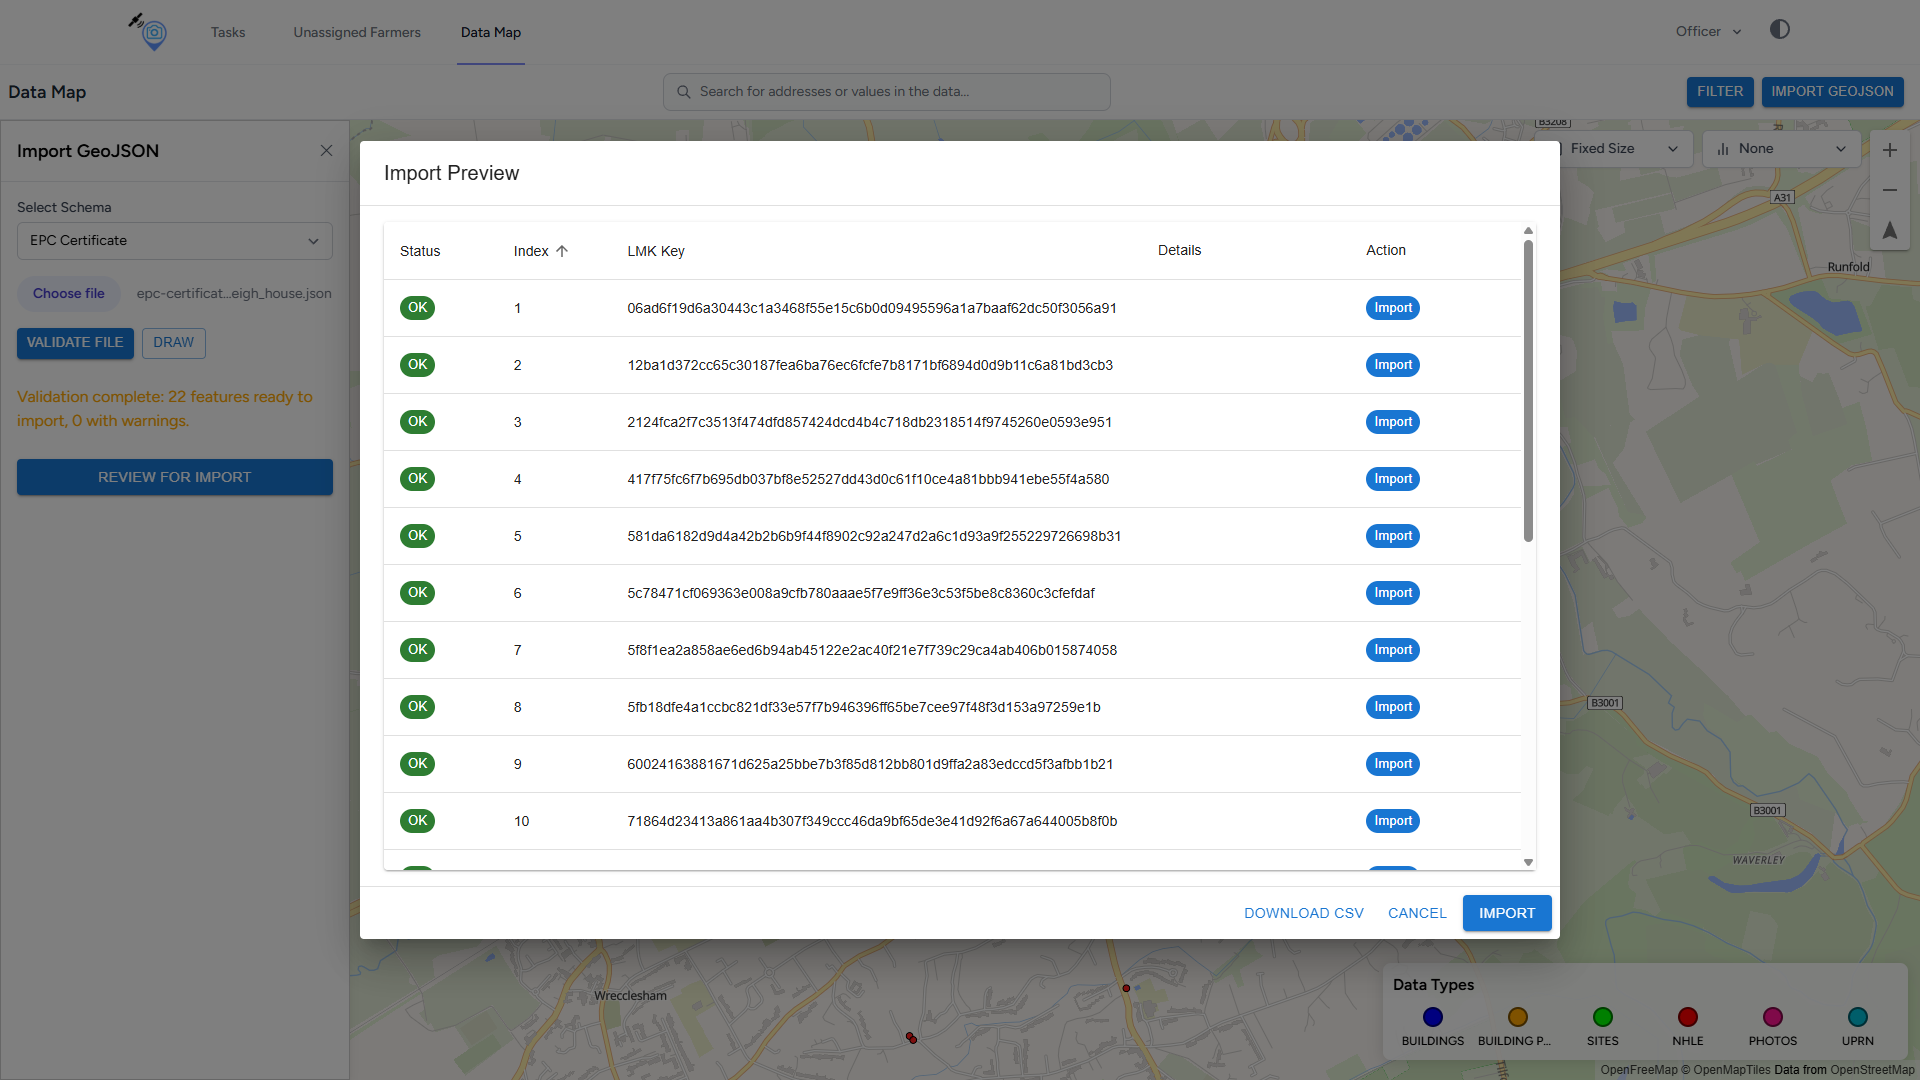Import row 5 with its Import button
Viewport: 1920px width, 1080px height.
(x=1392, y=536)
